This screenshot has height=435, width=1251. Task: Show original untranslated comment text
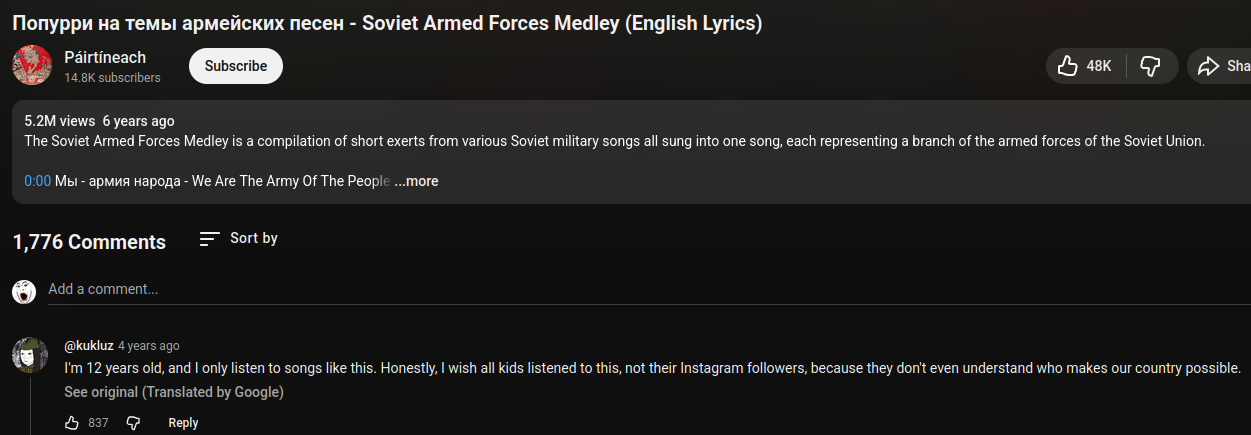[x=174, y=392]
